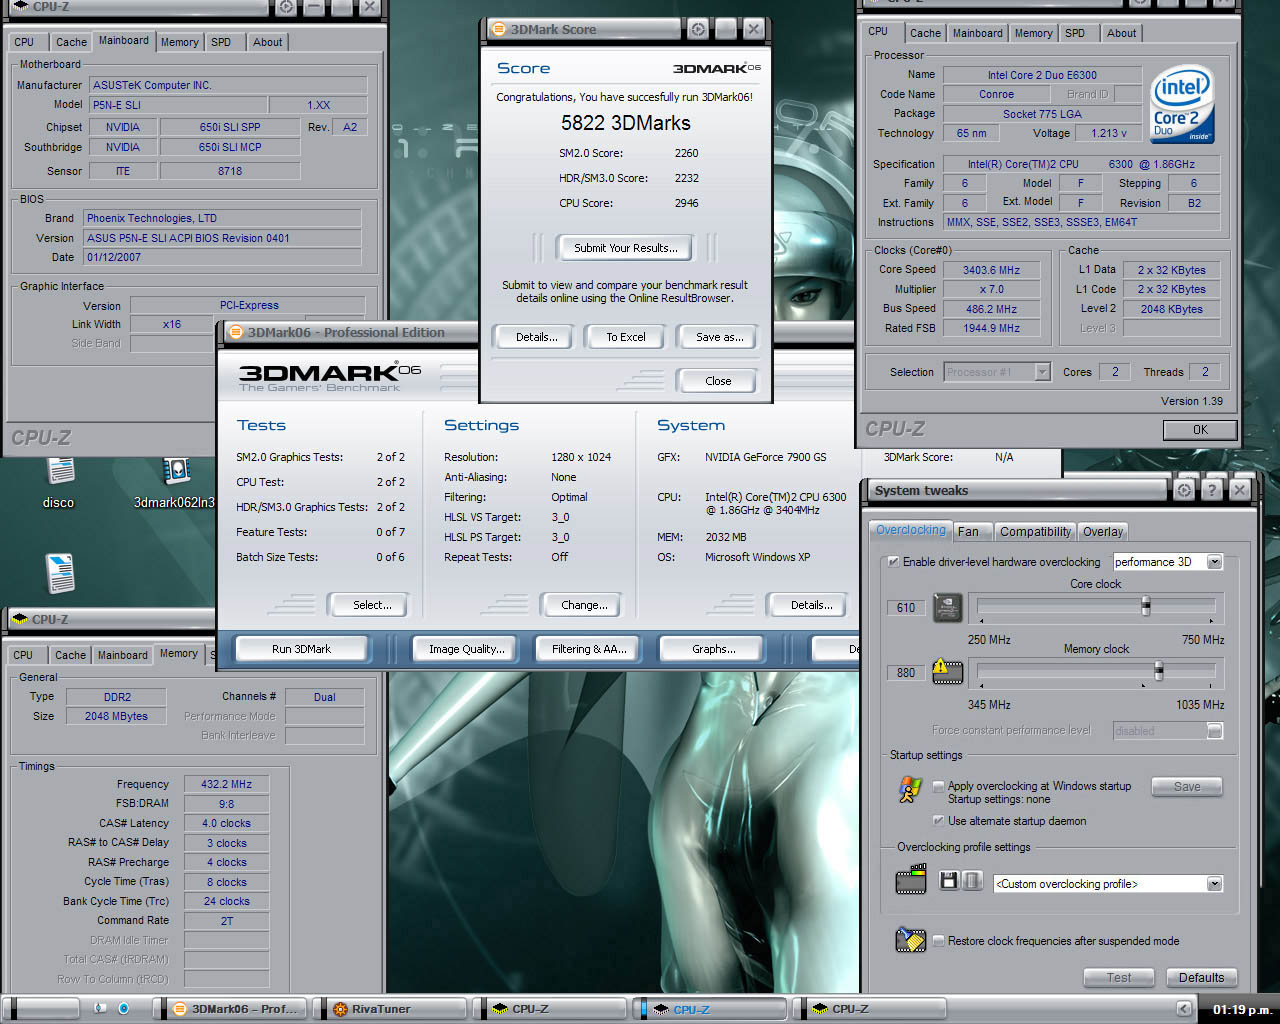Click Details button in 3DMark Score window
Image resolution: width=1280 pixels, height=1024 pixels.
tap(537, 337)
